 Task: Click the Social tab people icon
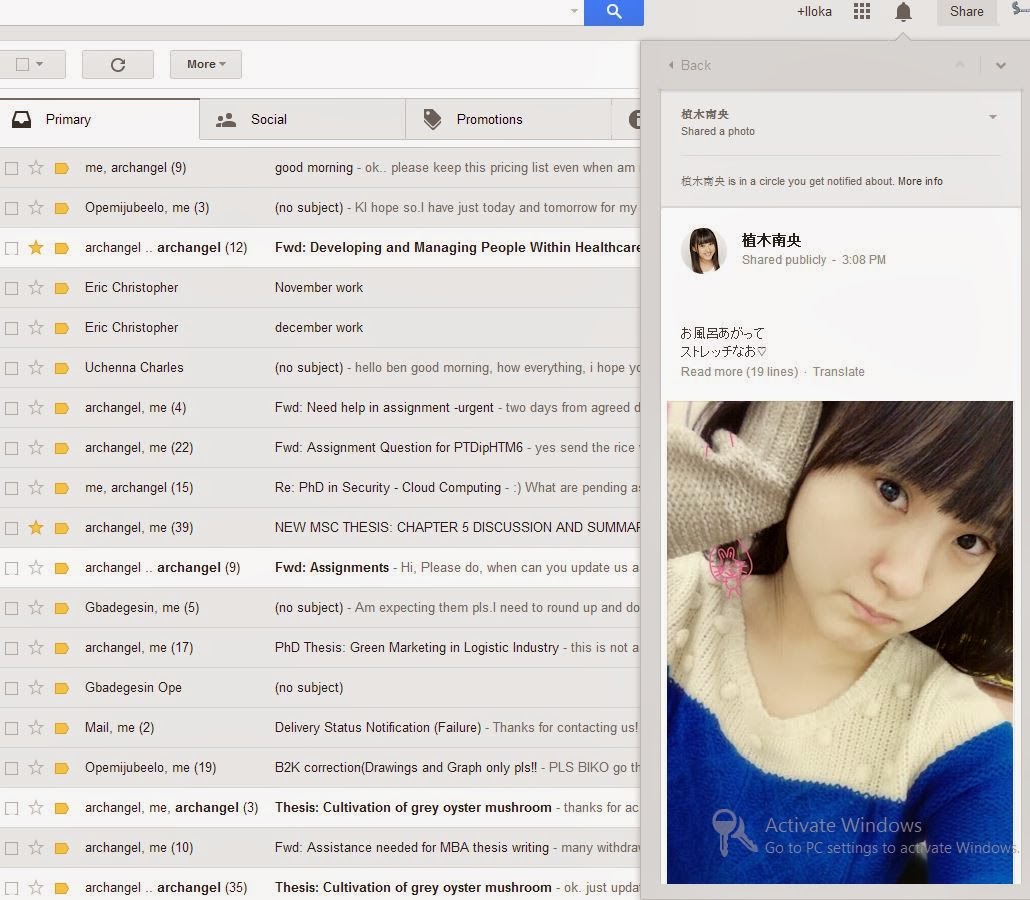(226, 120)
